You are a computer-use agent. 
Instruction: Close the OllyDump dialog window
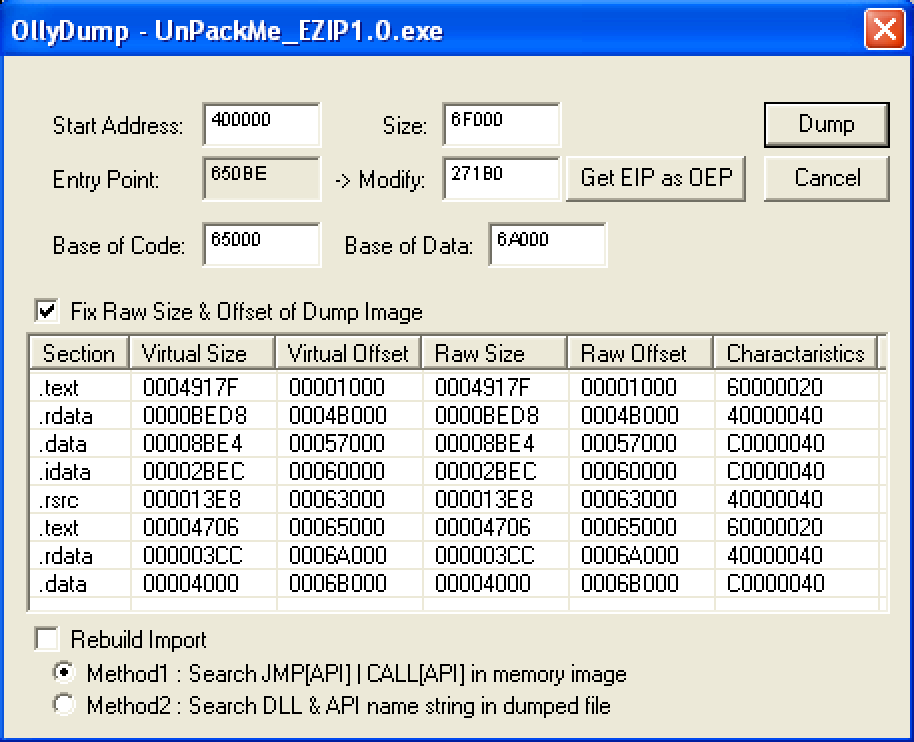884,29
